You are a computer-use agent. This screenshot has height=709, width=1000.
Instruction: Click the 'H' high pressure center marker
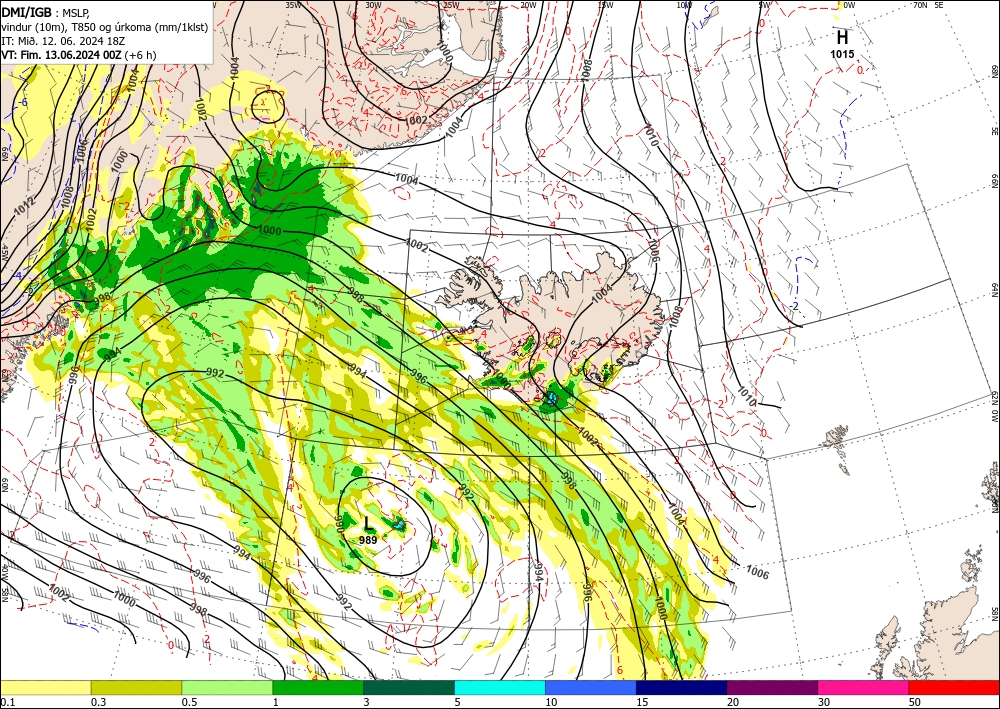842,37
